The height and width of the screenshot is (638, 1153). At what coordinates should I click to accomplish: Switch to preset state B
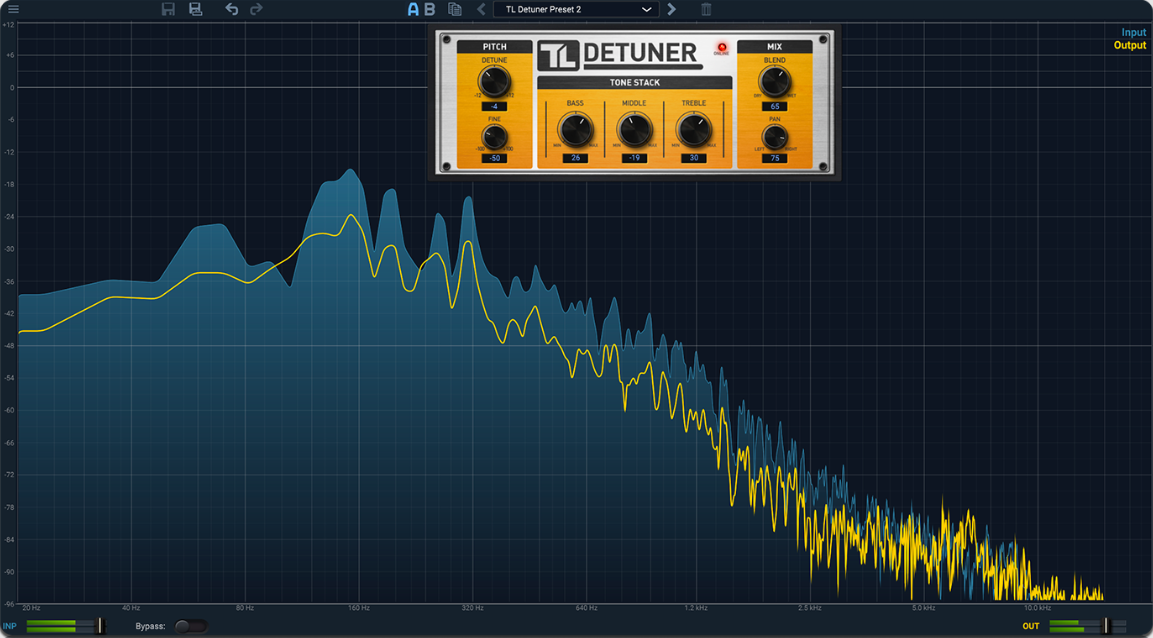coord(430,10)
